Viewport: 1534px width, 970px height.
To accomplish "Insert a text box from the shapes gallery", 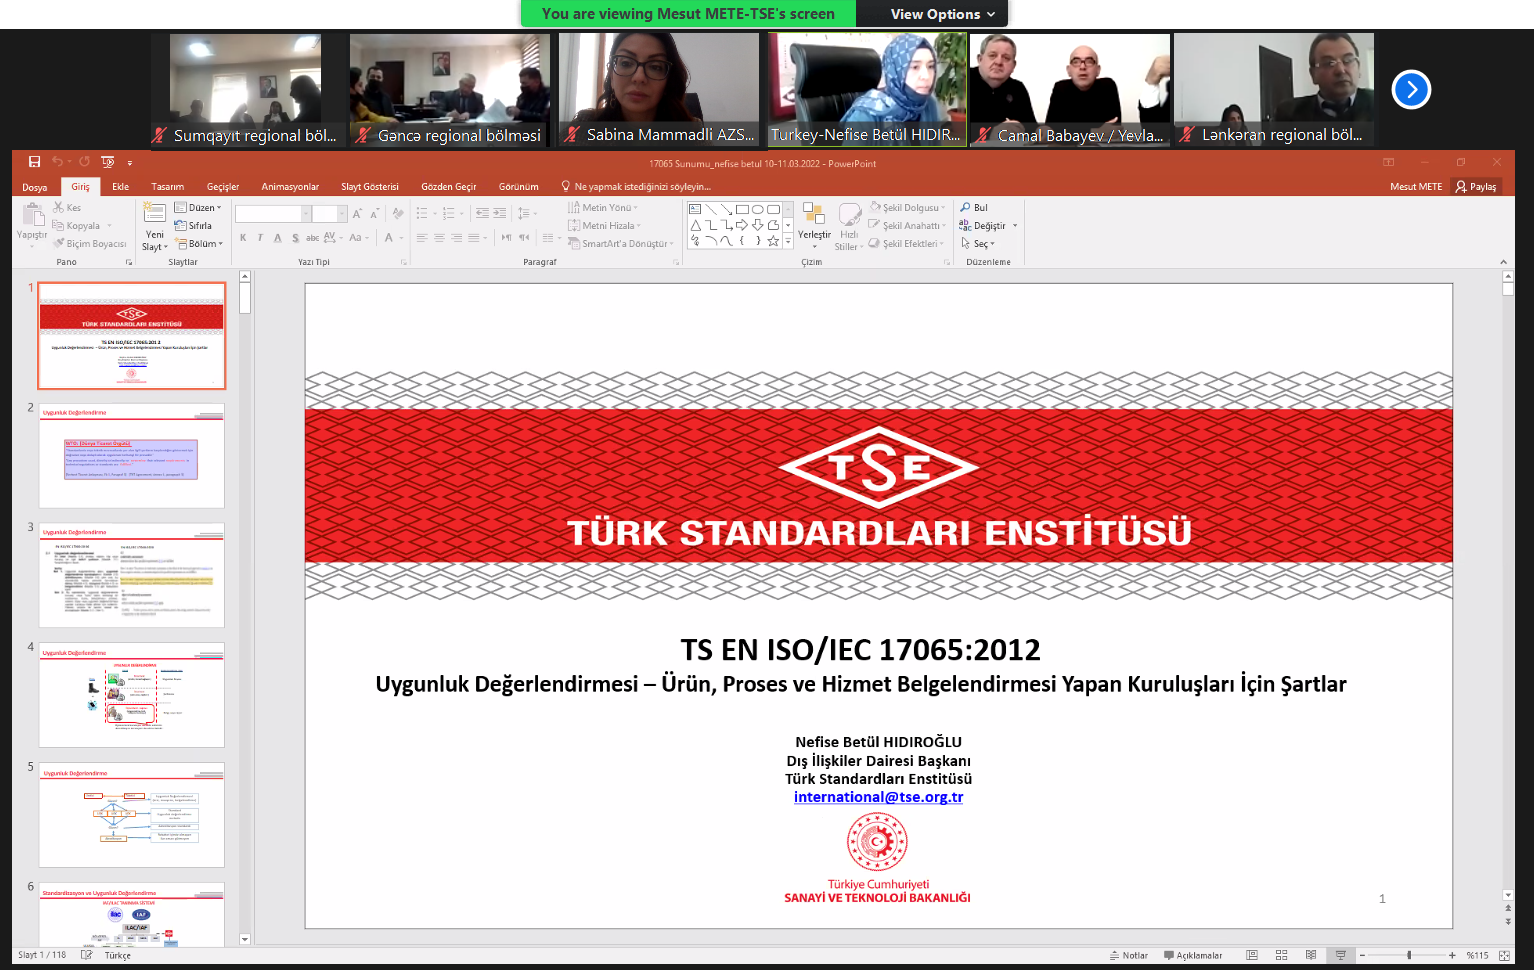I will (696, 209).
